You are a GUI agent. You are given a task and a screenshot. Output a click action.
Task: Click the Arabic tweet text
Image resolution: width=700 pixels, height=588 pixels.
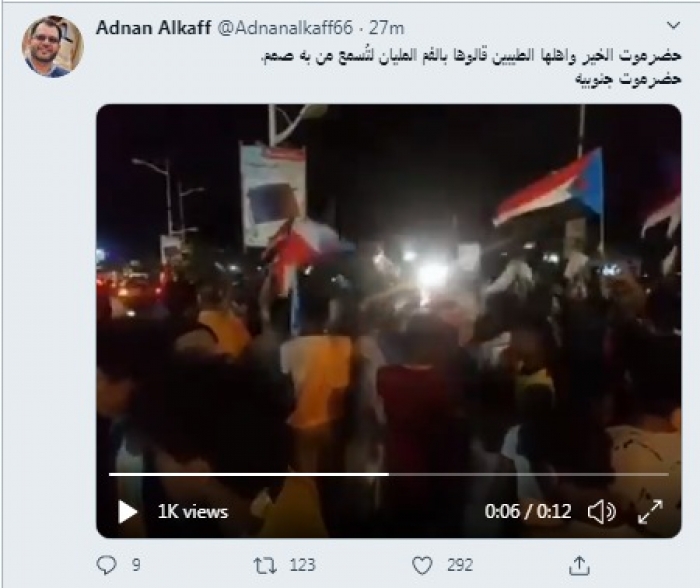pyautogui.click(x=471, y=67)
